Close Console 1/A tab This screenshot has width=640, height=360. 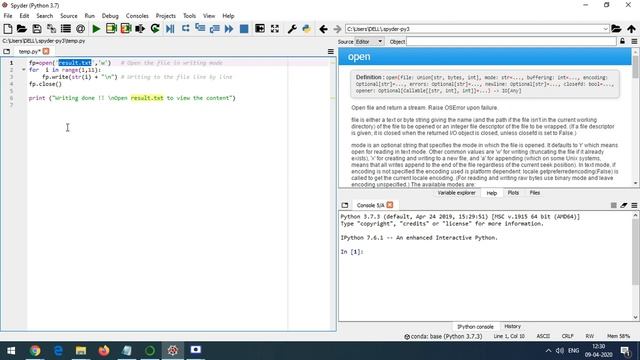(390, 205)
